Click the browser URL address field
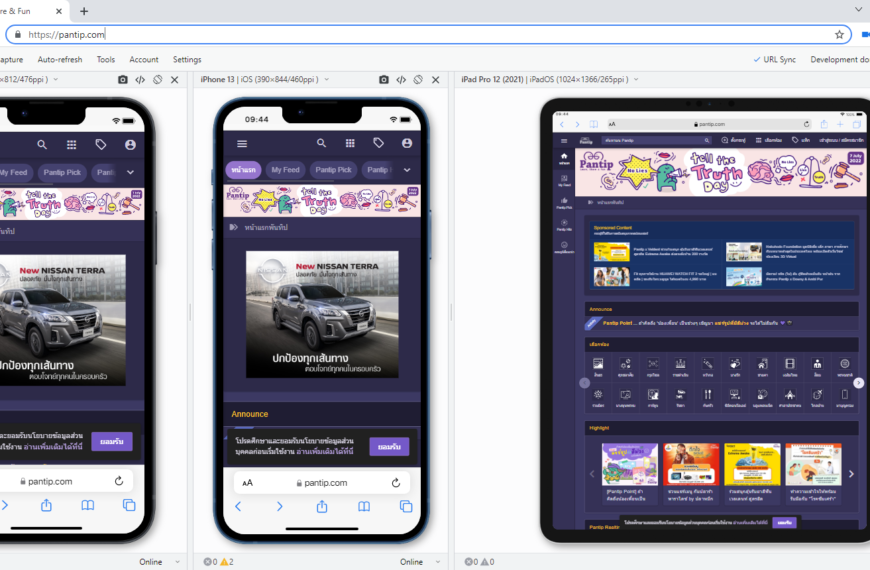 coord(420,34)
